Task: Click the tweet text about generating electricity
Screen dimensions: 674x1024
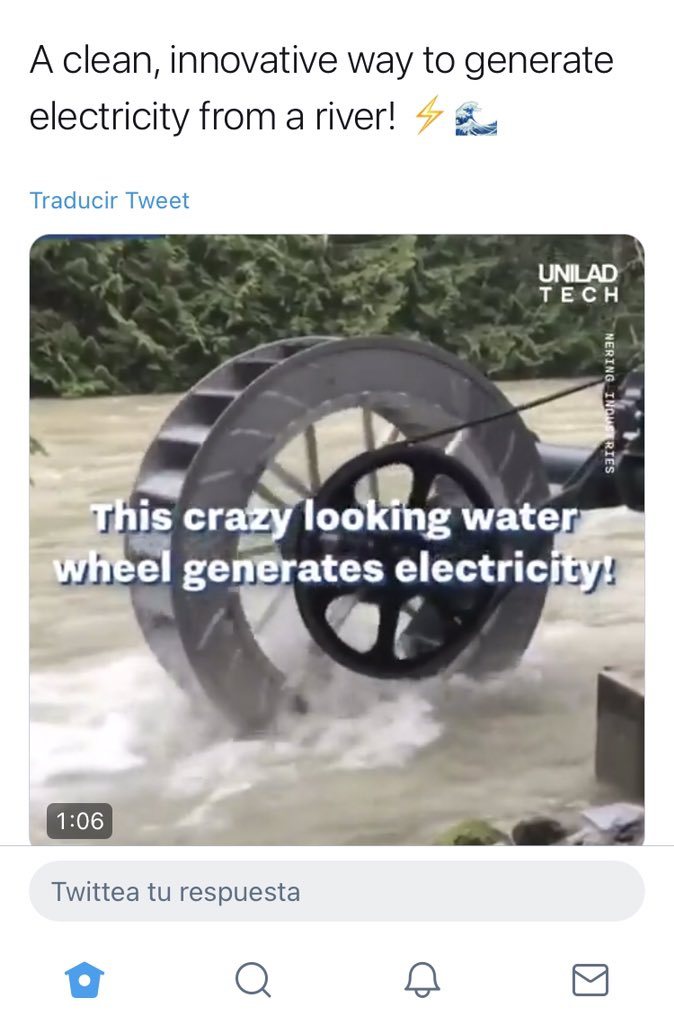Action: pyautogui.click(x=321, y=89)
